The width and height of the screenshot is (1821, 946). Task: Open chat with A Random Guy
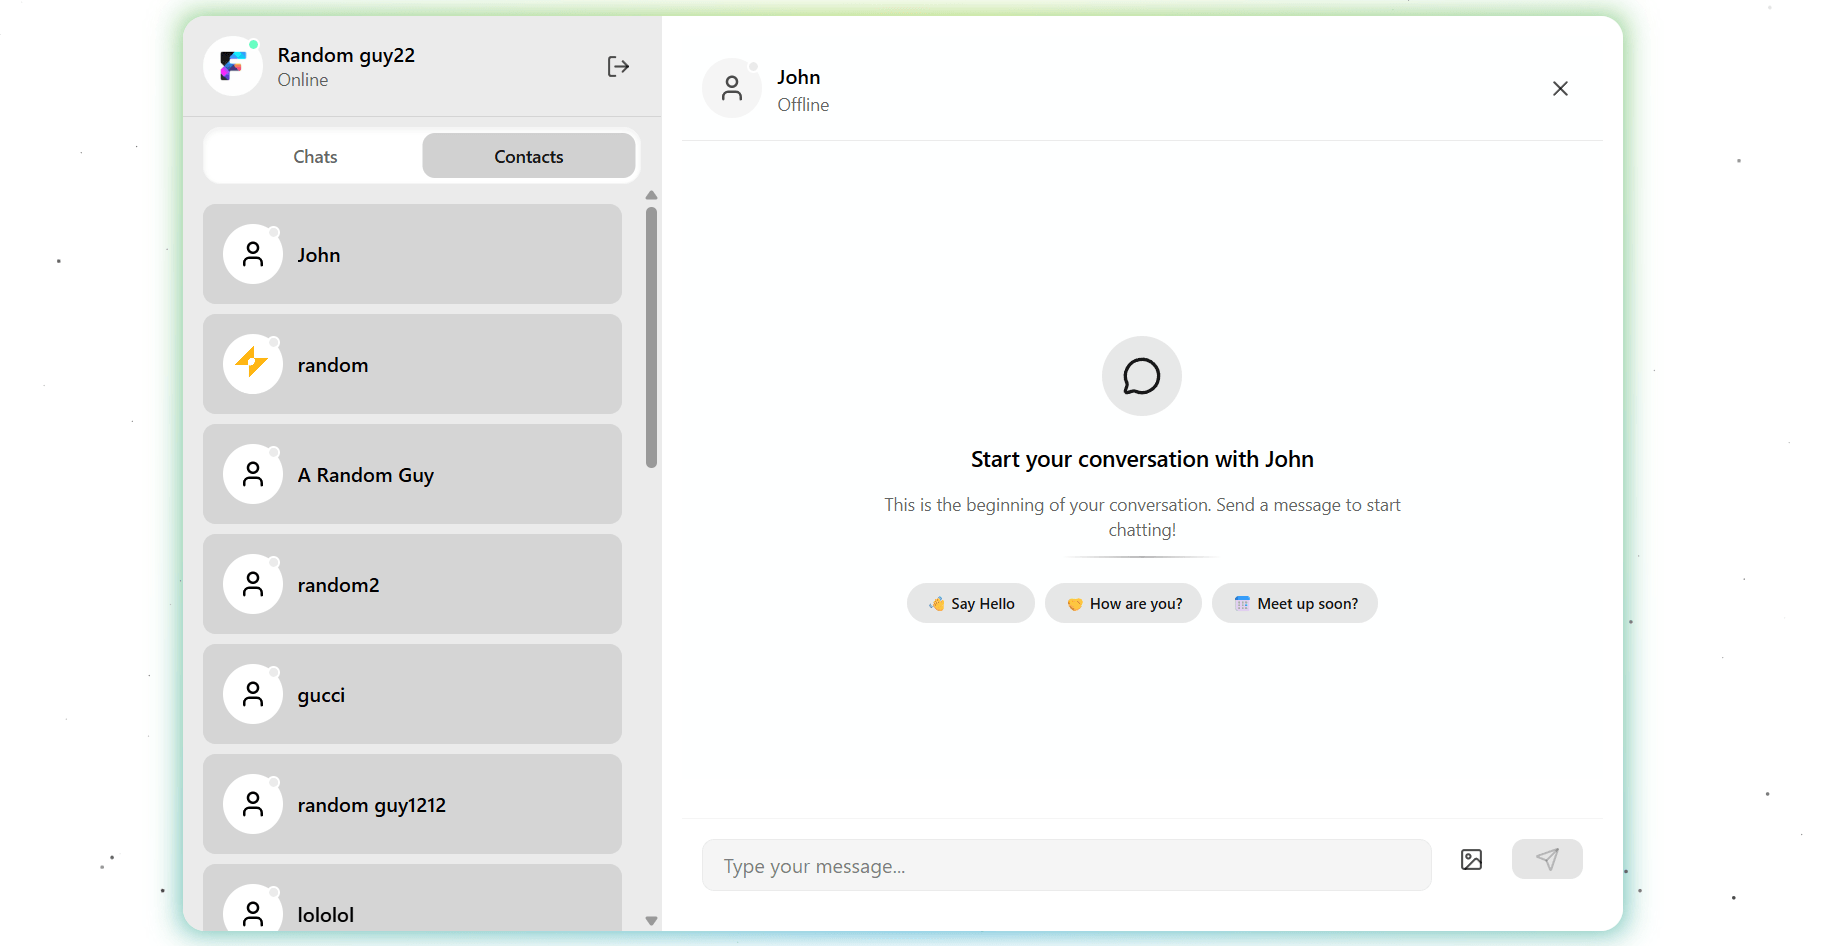(x=412, y=474)
